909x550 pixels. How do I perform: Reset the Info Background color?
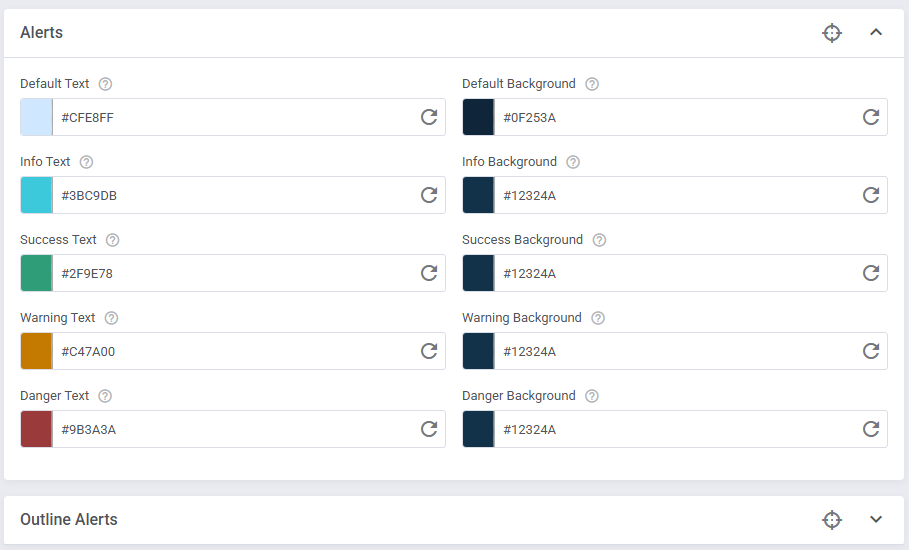[x=871, y=195]
